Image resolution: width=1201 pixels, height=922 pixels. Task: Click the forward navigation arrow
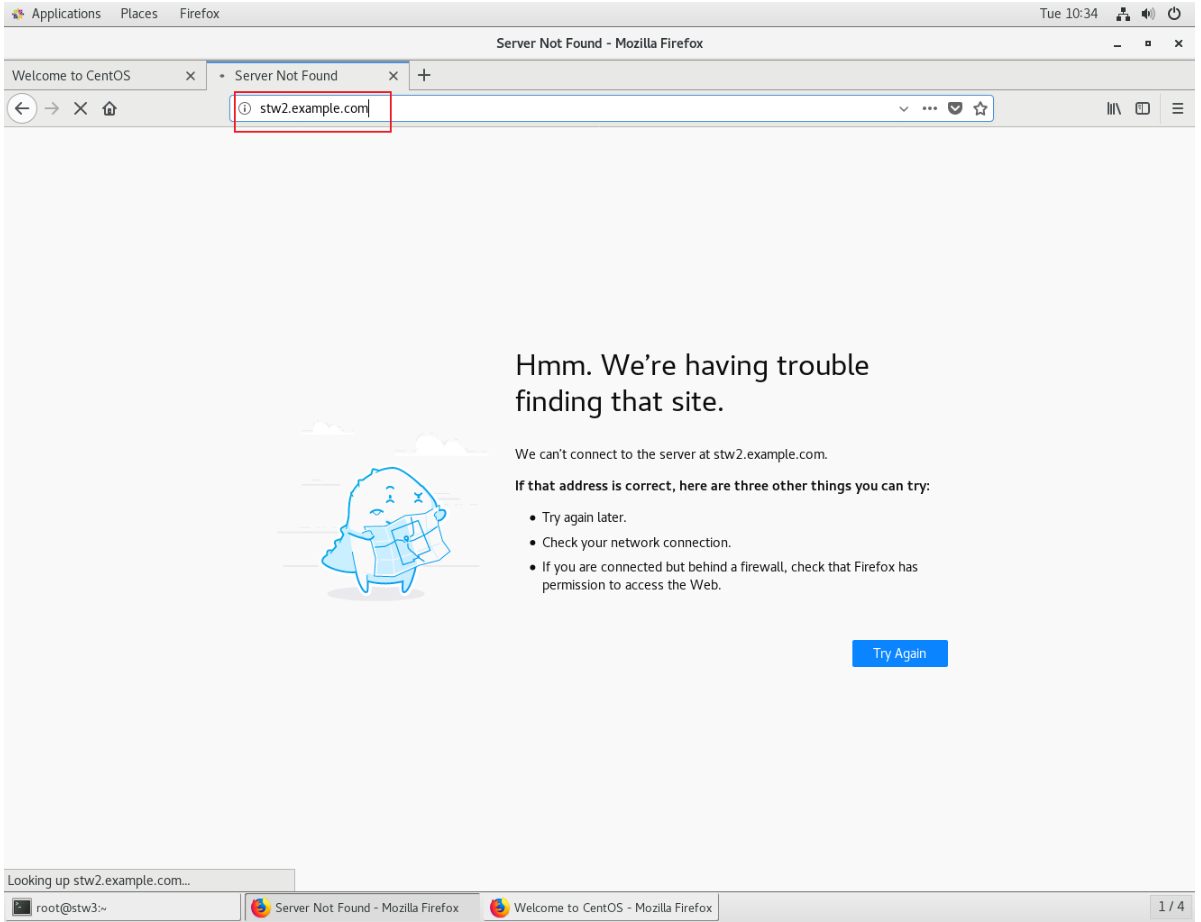click(x=52, y=108)
